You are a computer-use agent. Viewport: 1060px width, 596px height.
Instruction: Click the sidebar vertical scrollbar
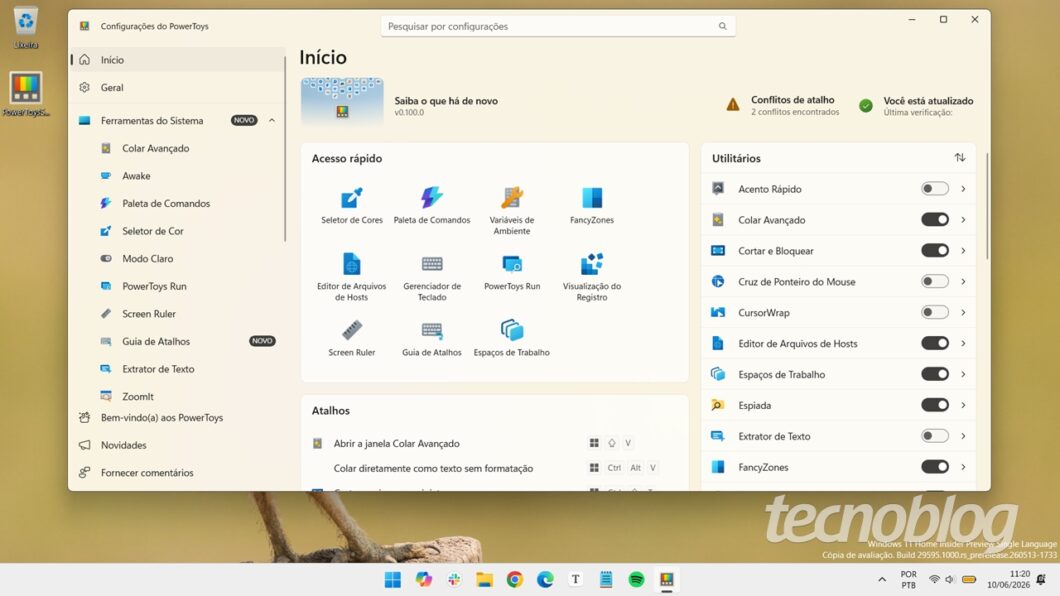[x=285, y=149]
